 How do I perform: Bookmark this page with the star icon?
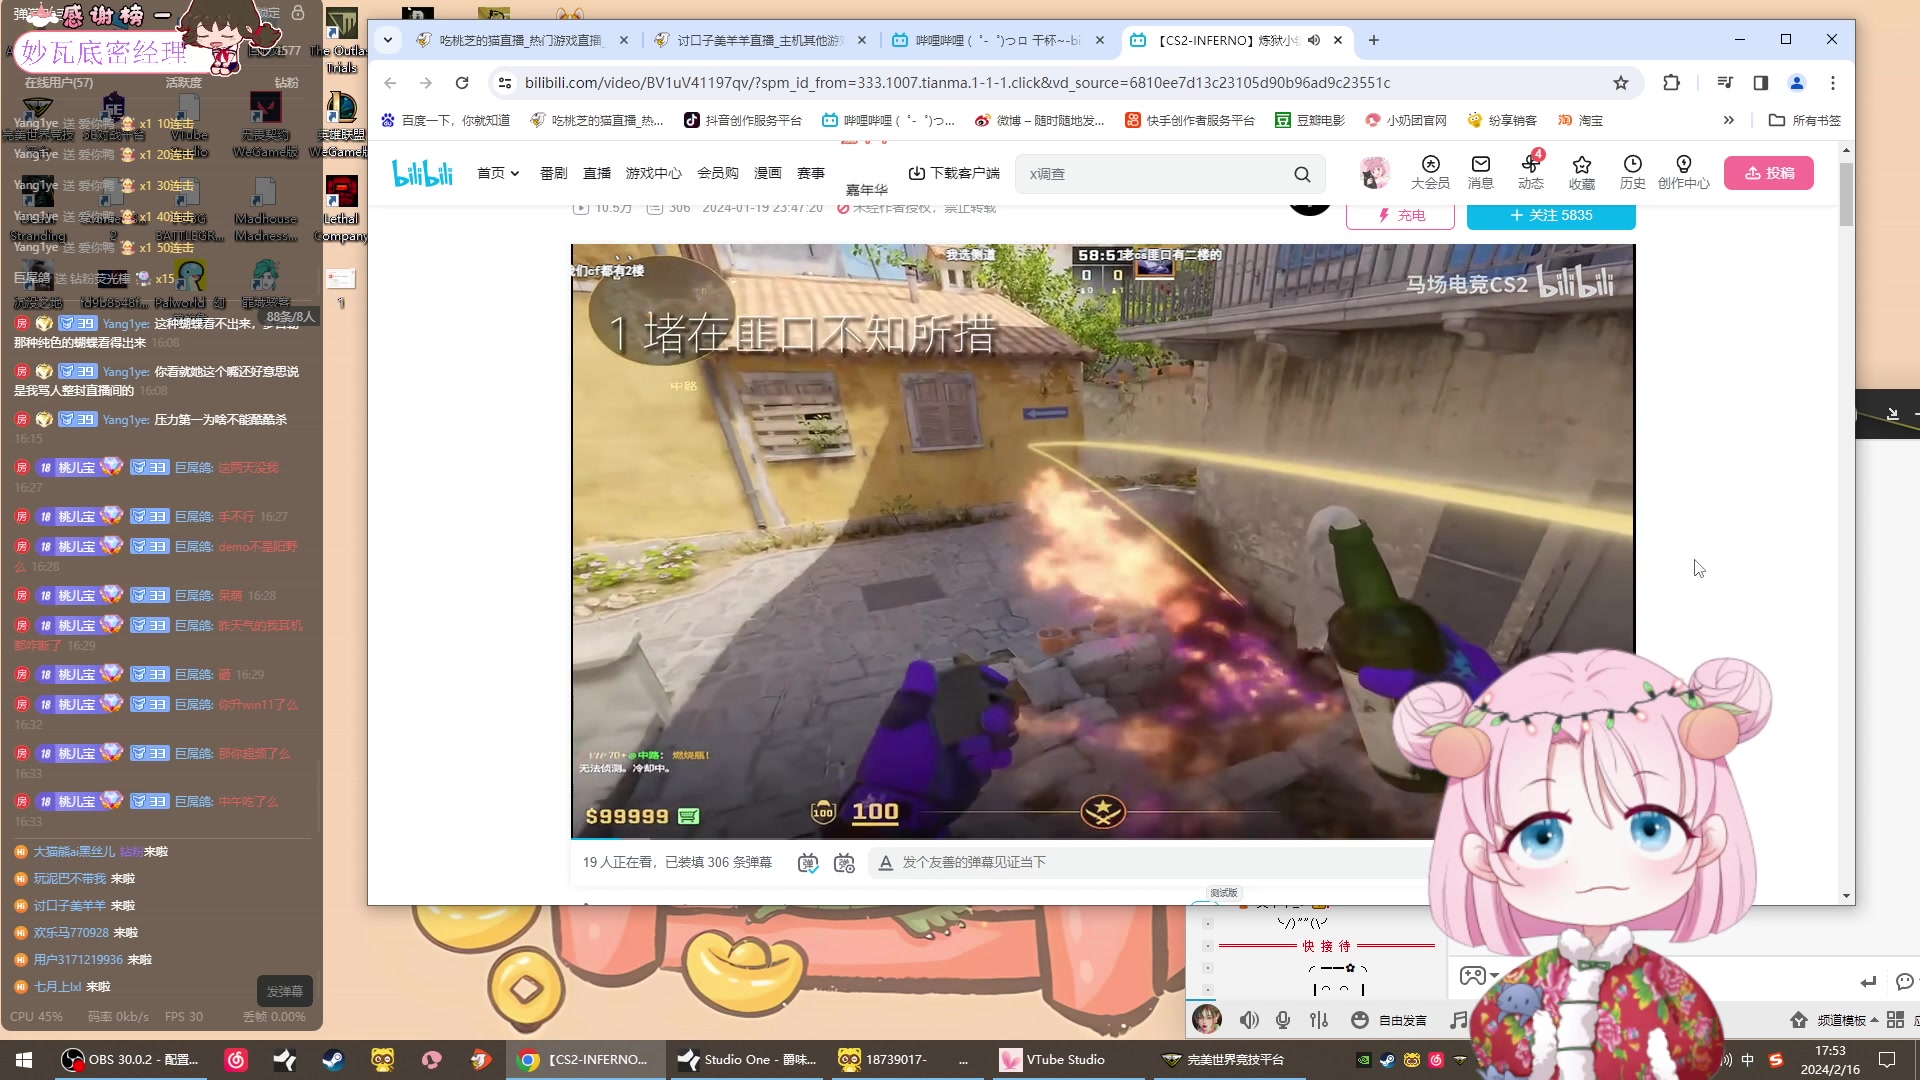pyautogui.click(x=1621, y=83)
